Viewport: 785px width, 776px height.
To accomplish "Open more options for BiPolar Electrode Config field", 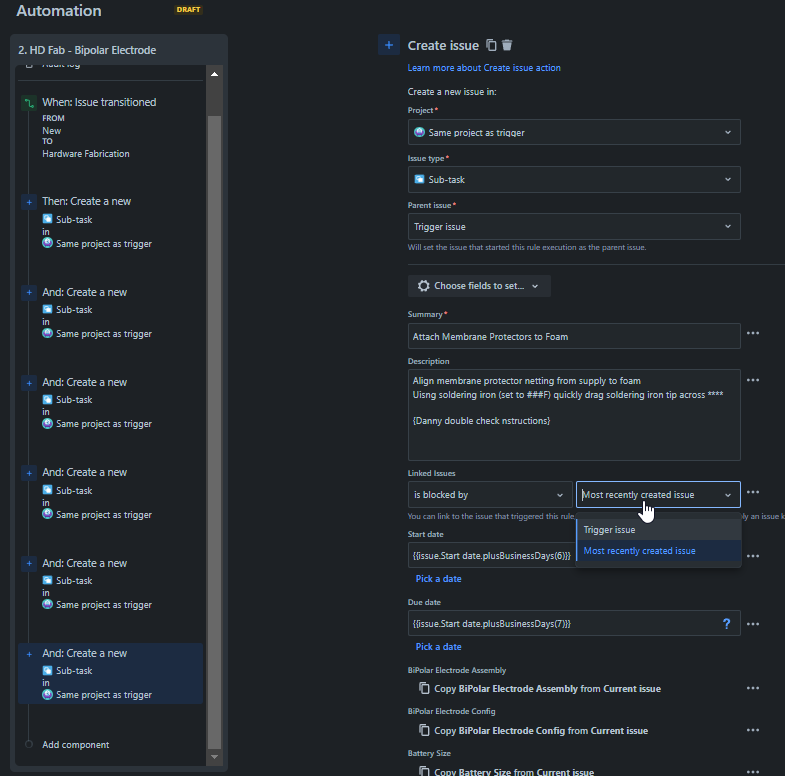I will tap(753, 730).
